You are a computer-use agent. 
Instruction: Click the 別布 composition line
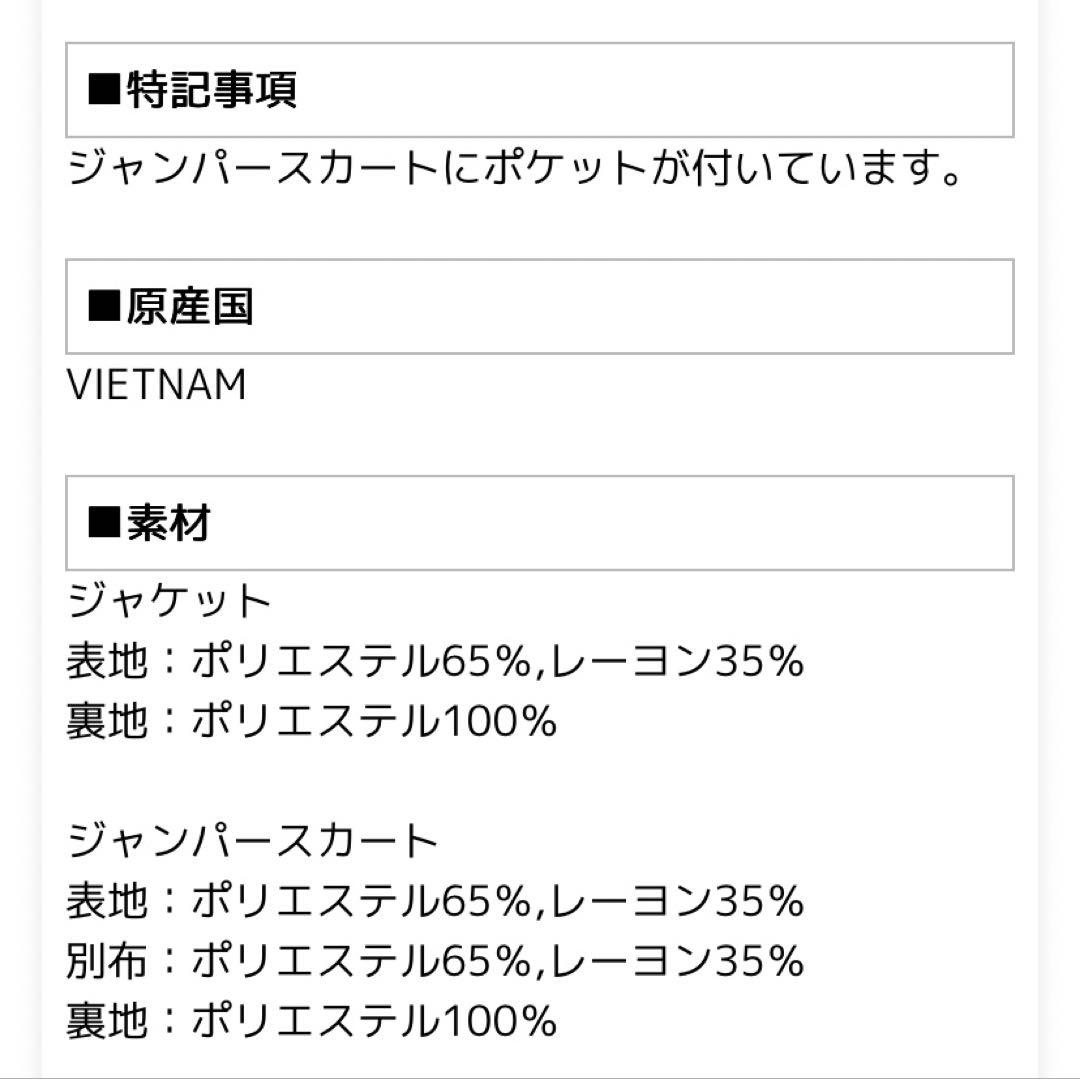tap(435, 962)
